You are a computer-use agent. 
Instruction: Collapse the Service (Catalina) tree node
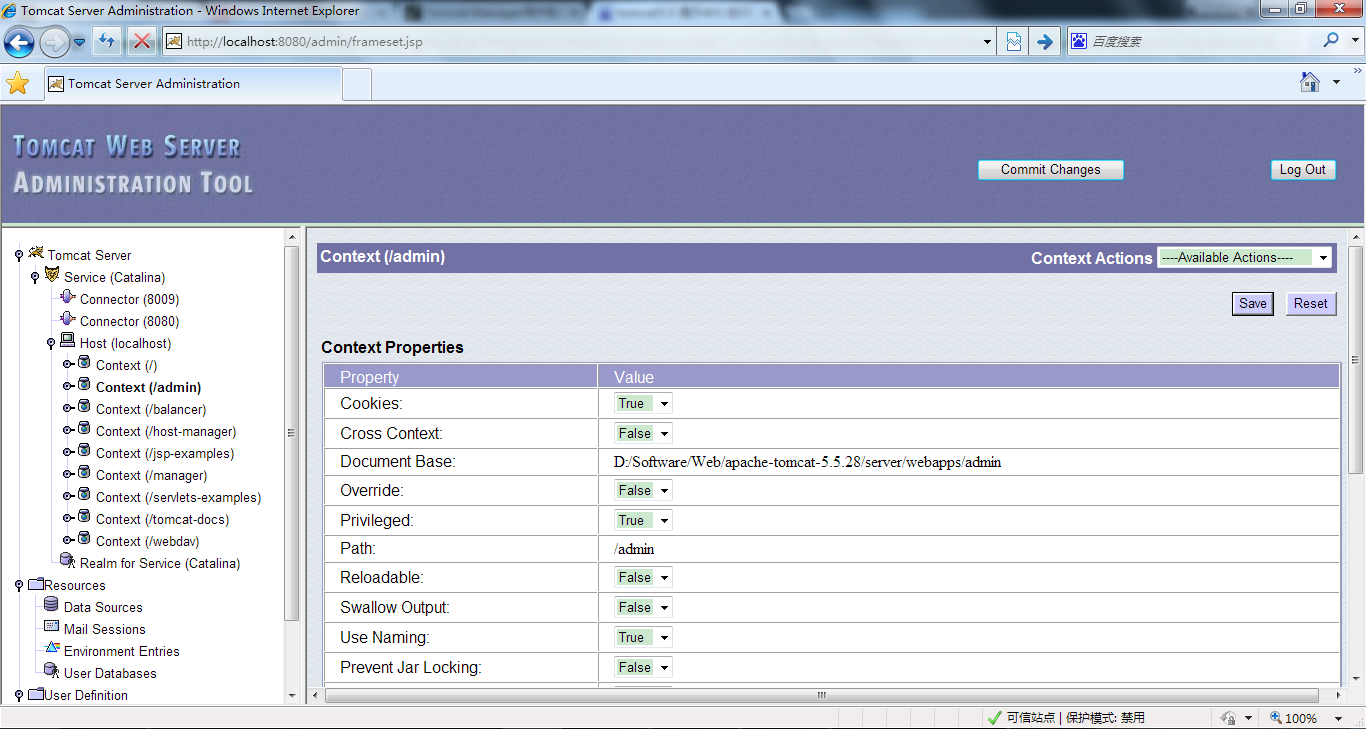click(35, 278)
